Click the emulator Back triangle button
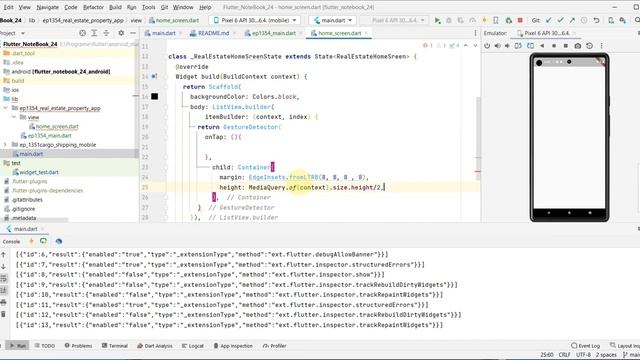This screenshot has width=640, height=360. point(542,46)
